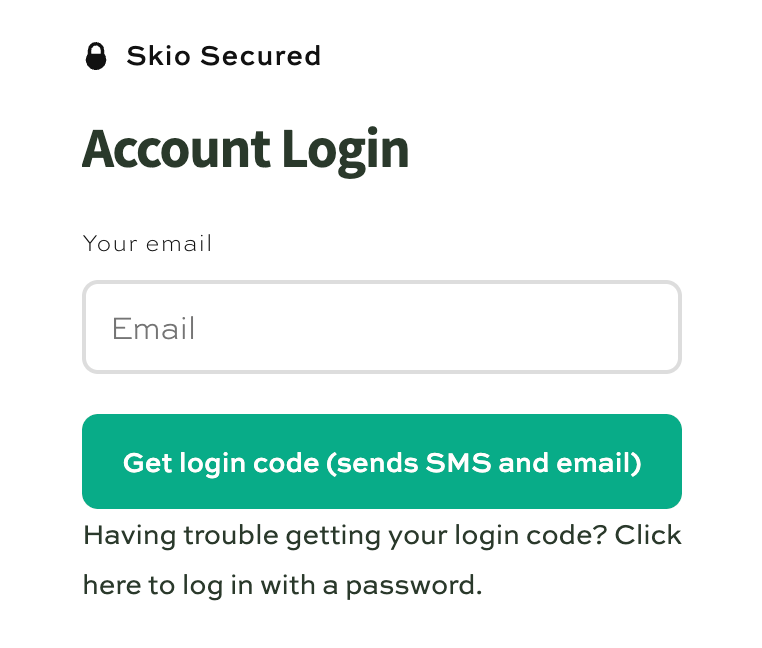Click the word Login in the heading
Viewport: 762px width, 648px height.
tap(346, 150)
